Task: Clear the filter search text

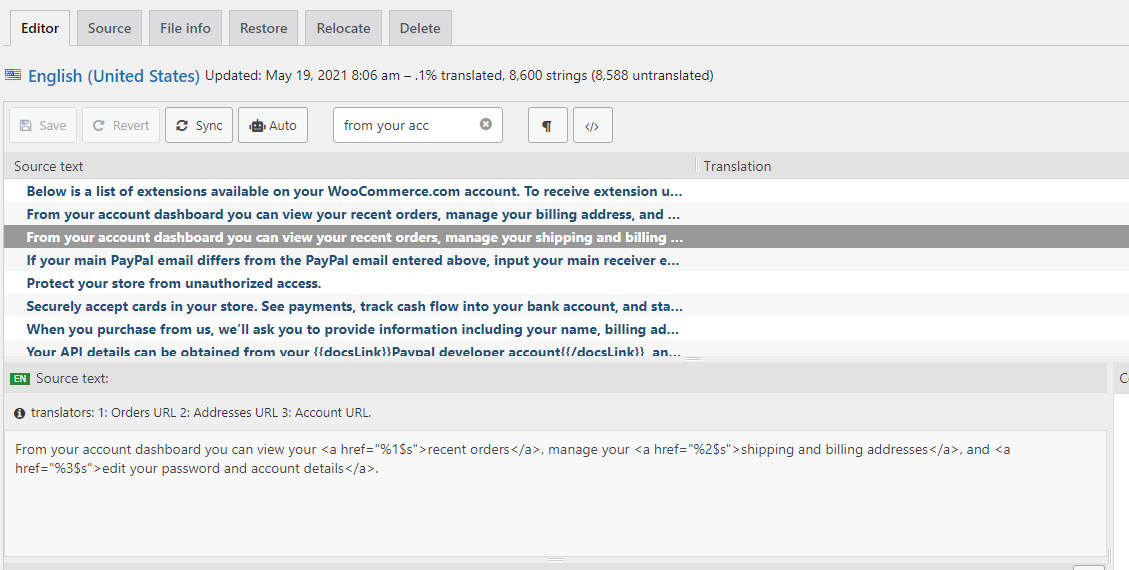Action: 486,125
